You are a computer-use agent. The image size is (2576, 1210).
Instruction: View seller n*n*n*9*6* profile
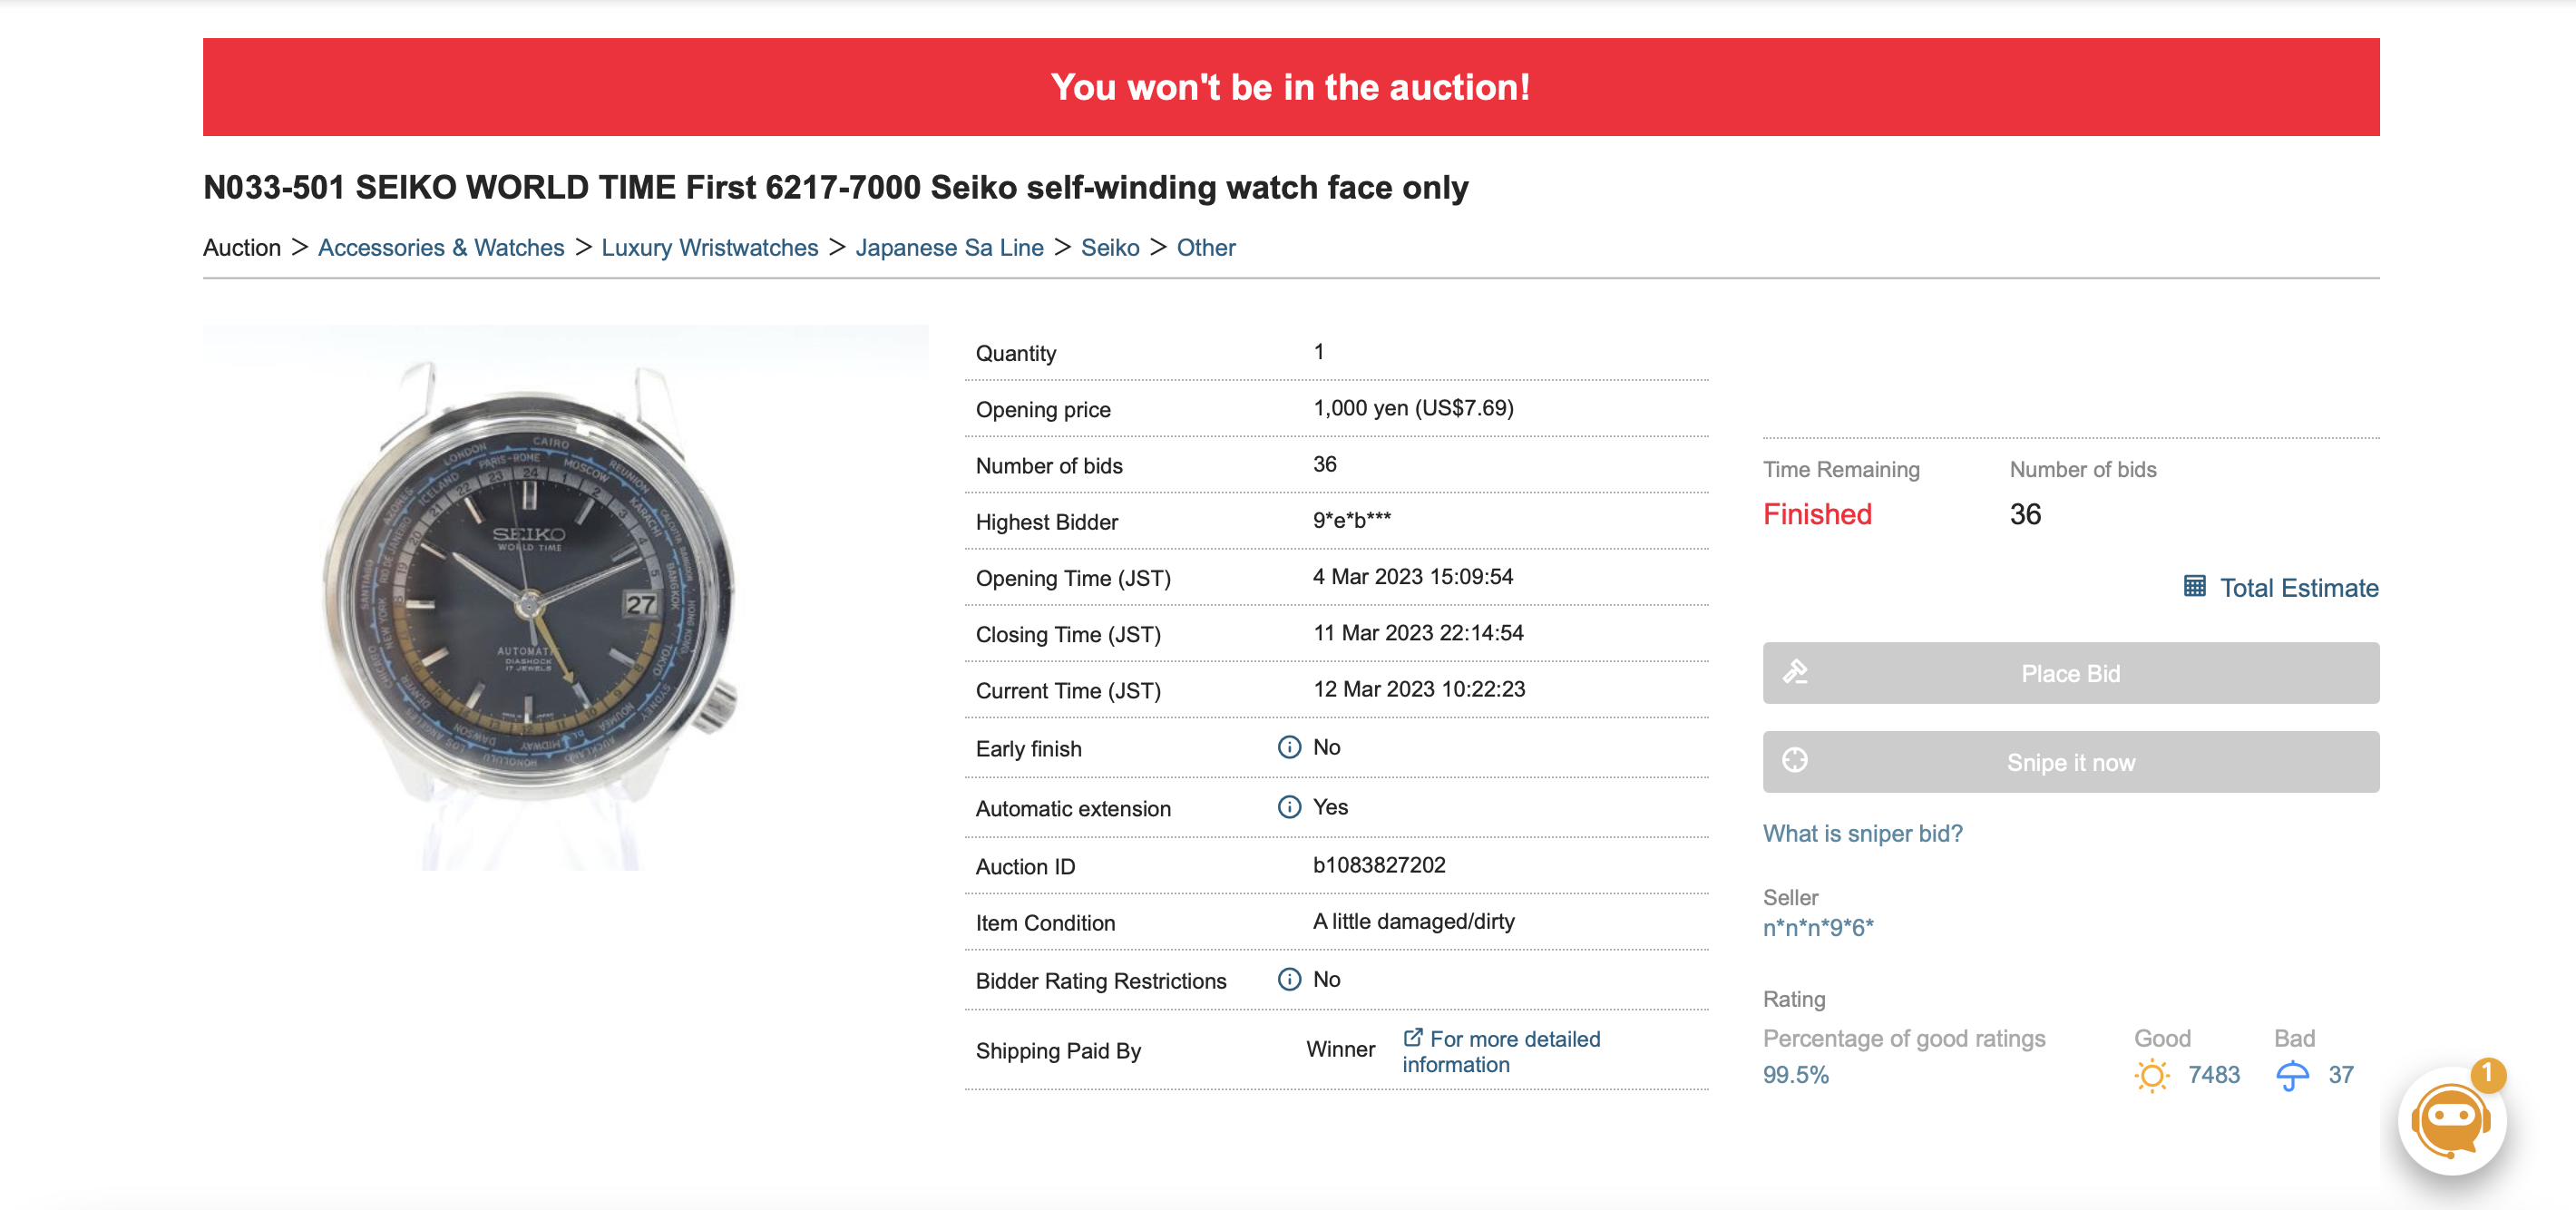[1818, 927]
